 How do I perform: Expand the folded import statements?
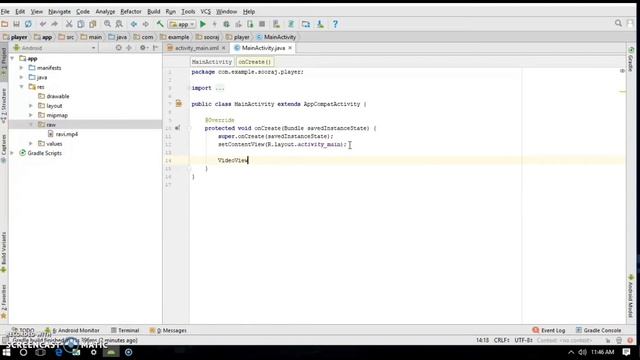(x=219, y=88)
